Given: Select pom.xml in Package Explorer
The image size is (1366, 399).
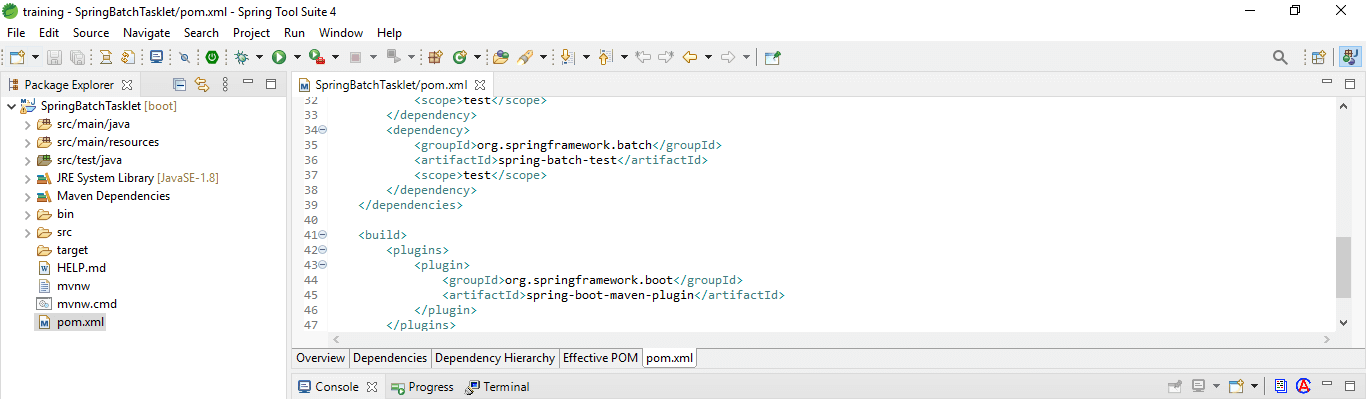Looking at the screenshot, I should [80, 322].
